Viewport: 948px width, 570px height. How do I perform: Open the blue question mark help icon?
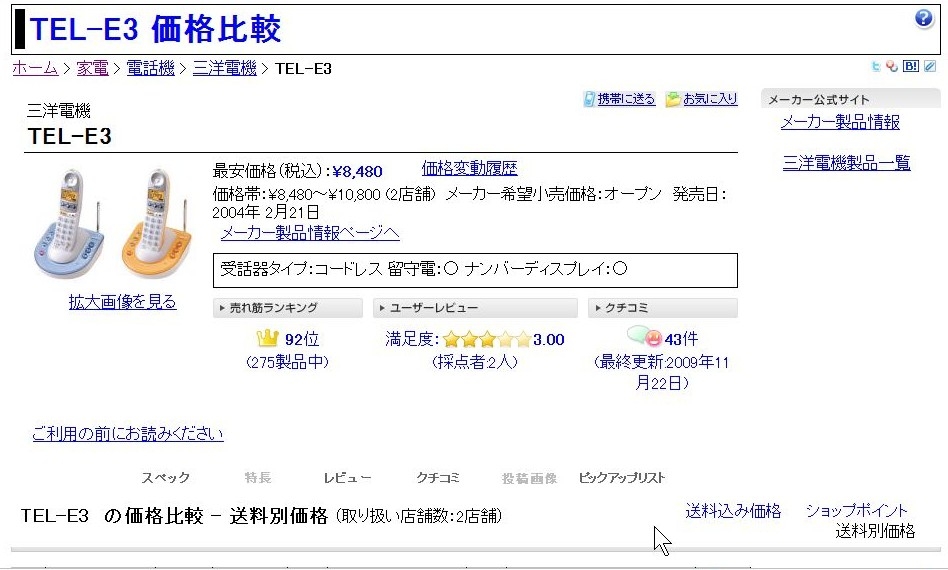click(924, 19)
